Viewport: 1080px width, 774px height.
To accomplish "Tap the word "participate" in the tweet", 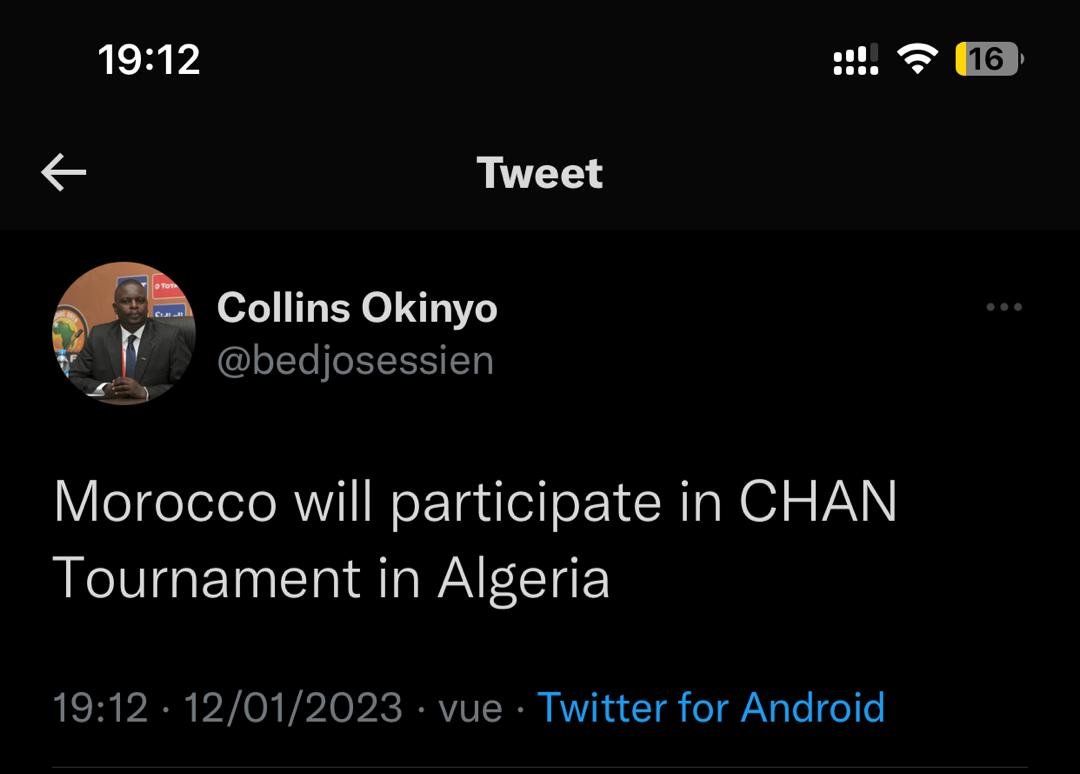I will [x=526, y=505].
